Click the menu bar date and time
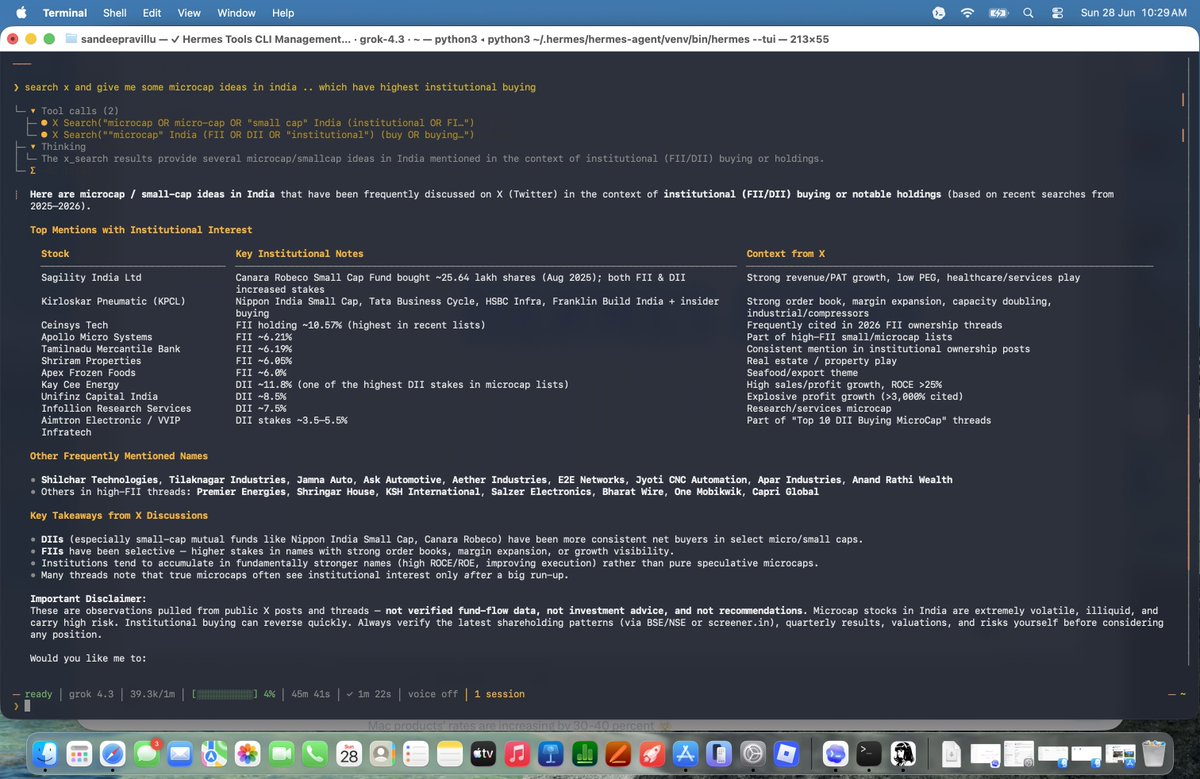This screenshot has height=779, width=1200. pos(1136,13)
